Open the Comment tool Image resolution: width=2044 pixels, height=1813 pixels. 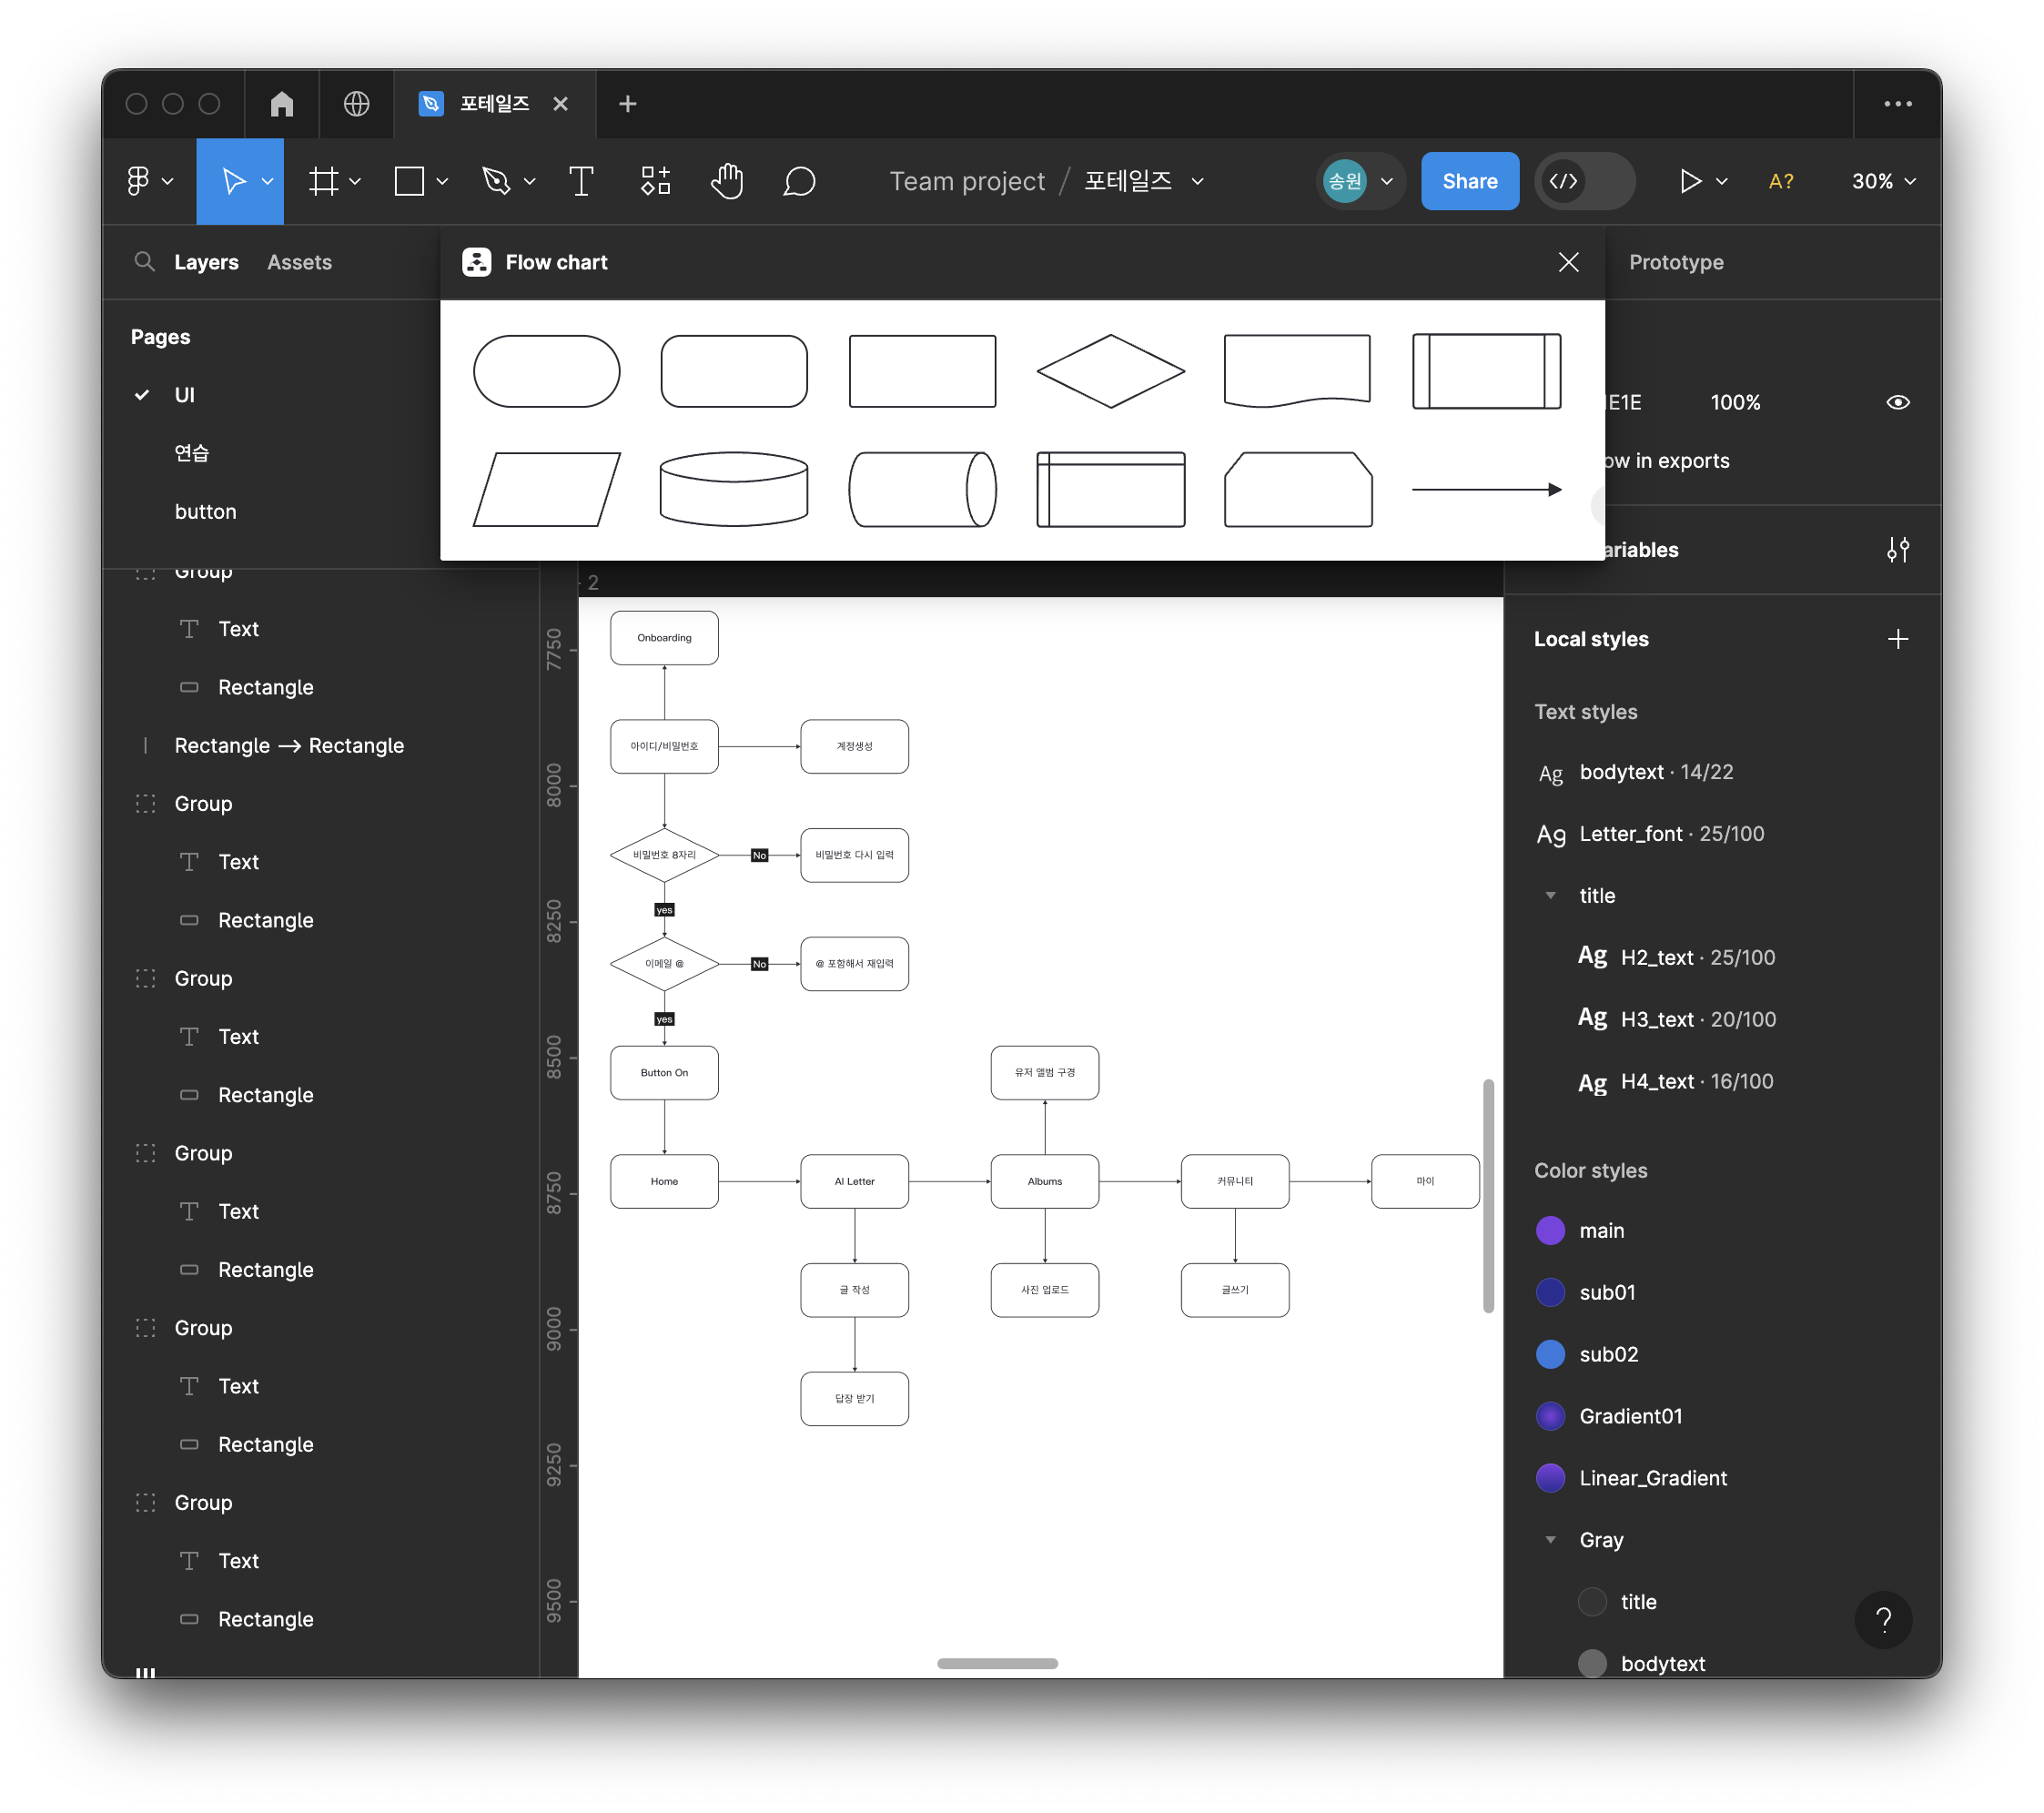click(799, 181)
